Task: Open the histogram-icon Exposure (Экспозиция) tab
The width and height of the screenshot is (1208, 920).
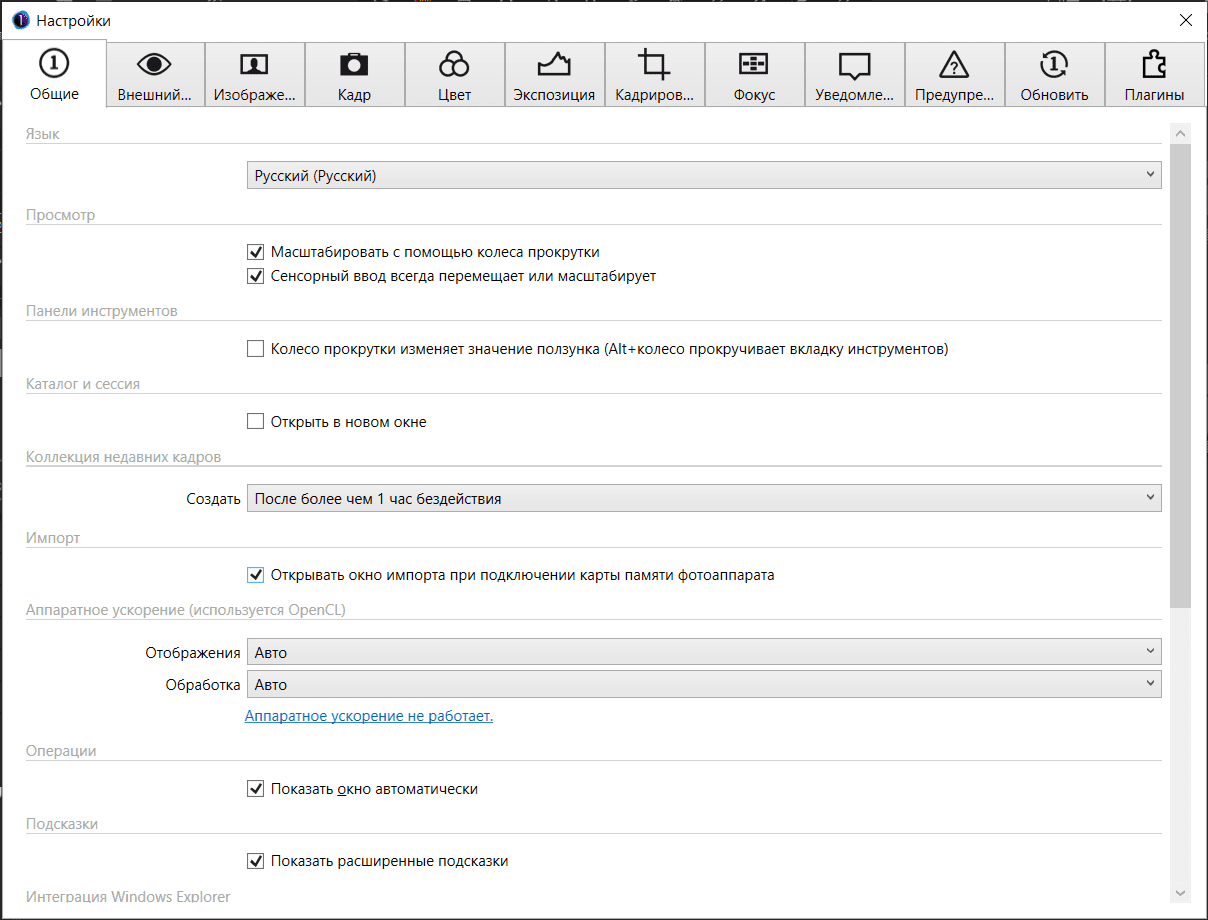Action: tap(555, 75)
